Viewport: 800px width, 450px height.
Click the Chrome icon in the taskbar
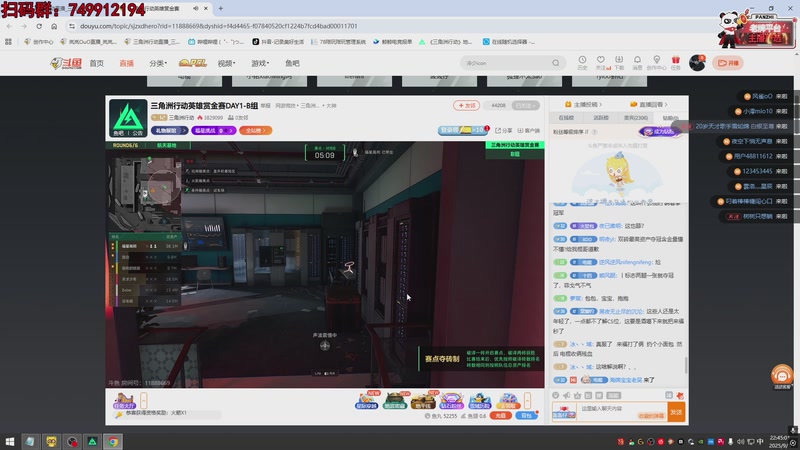click(x=113, y=442)
